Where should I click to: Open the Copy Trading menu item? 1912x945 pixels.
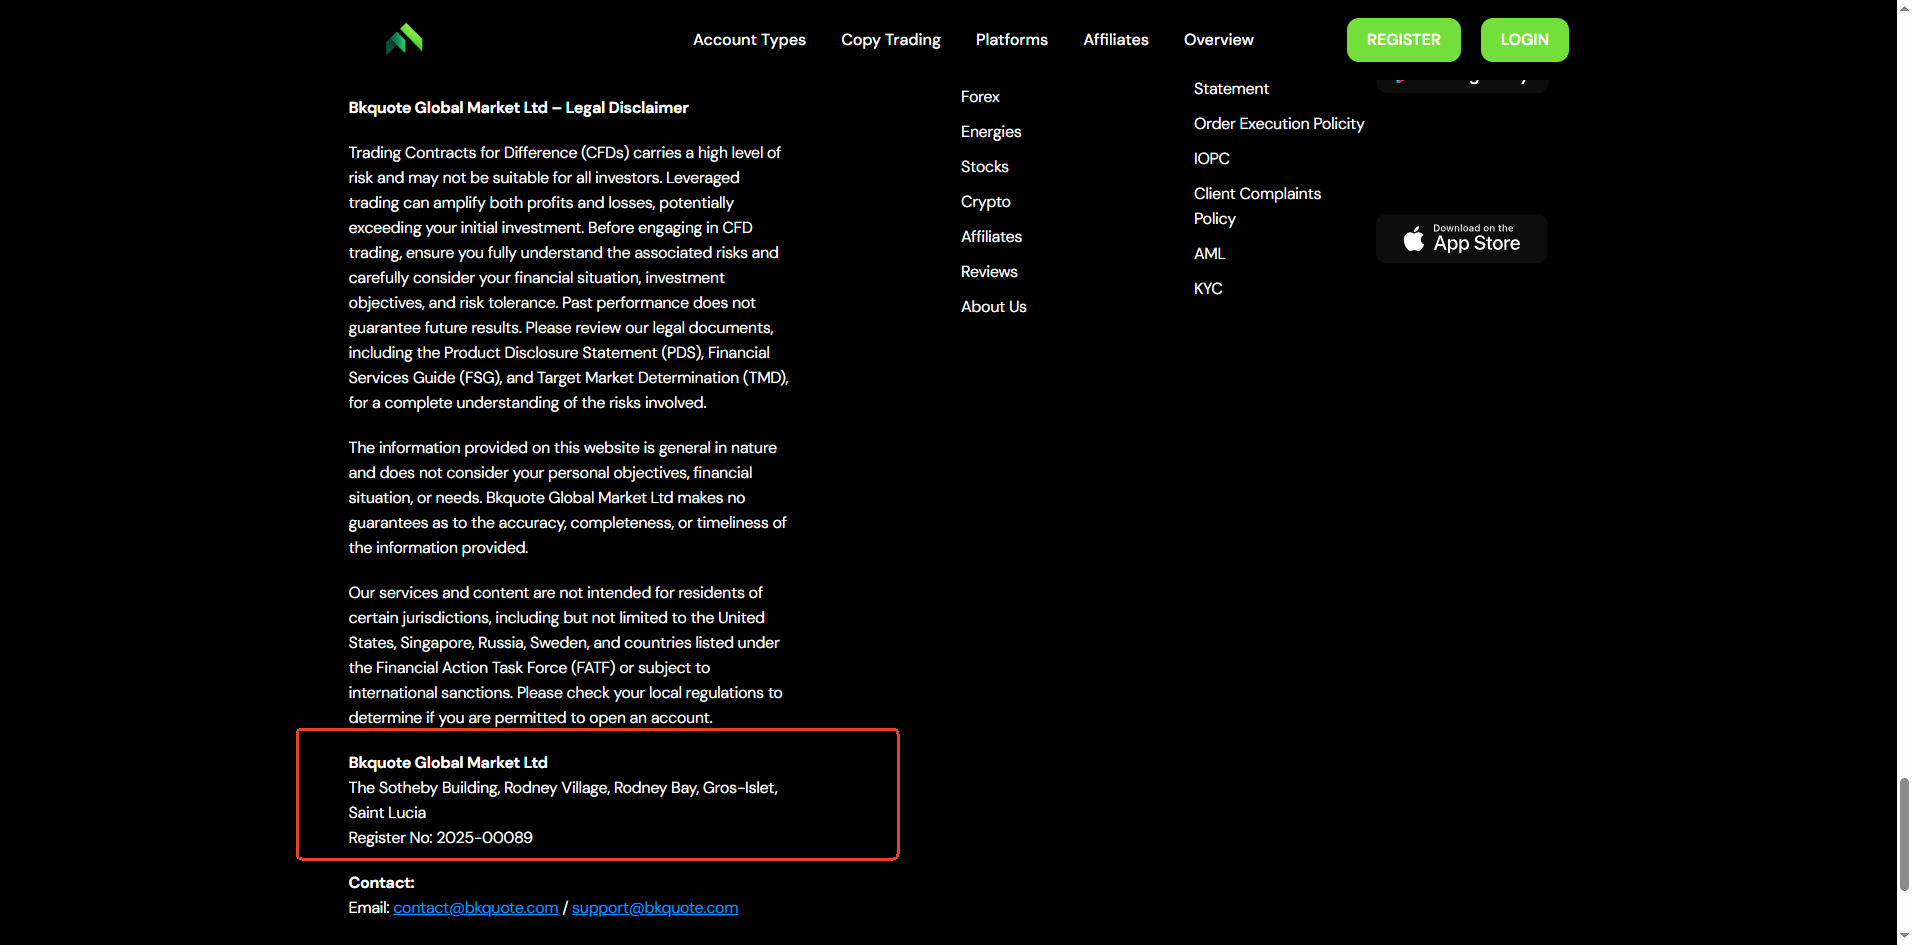point(891,40)
